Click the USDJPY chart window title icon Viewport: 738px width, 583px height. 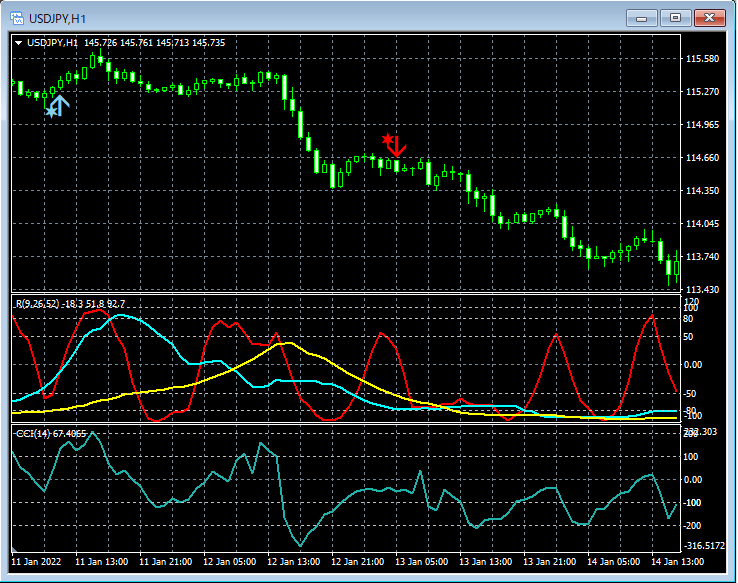(x=17, y=18)
